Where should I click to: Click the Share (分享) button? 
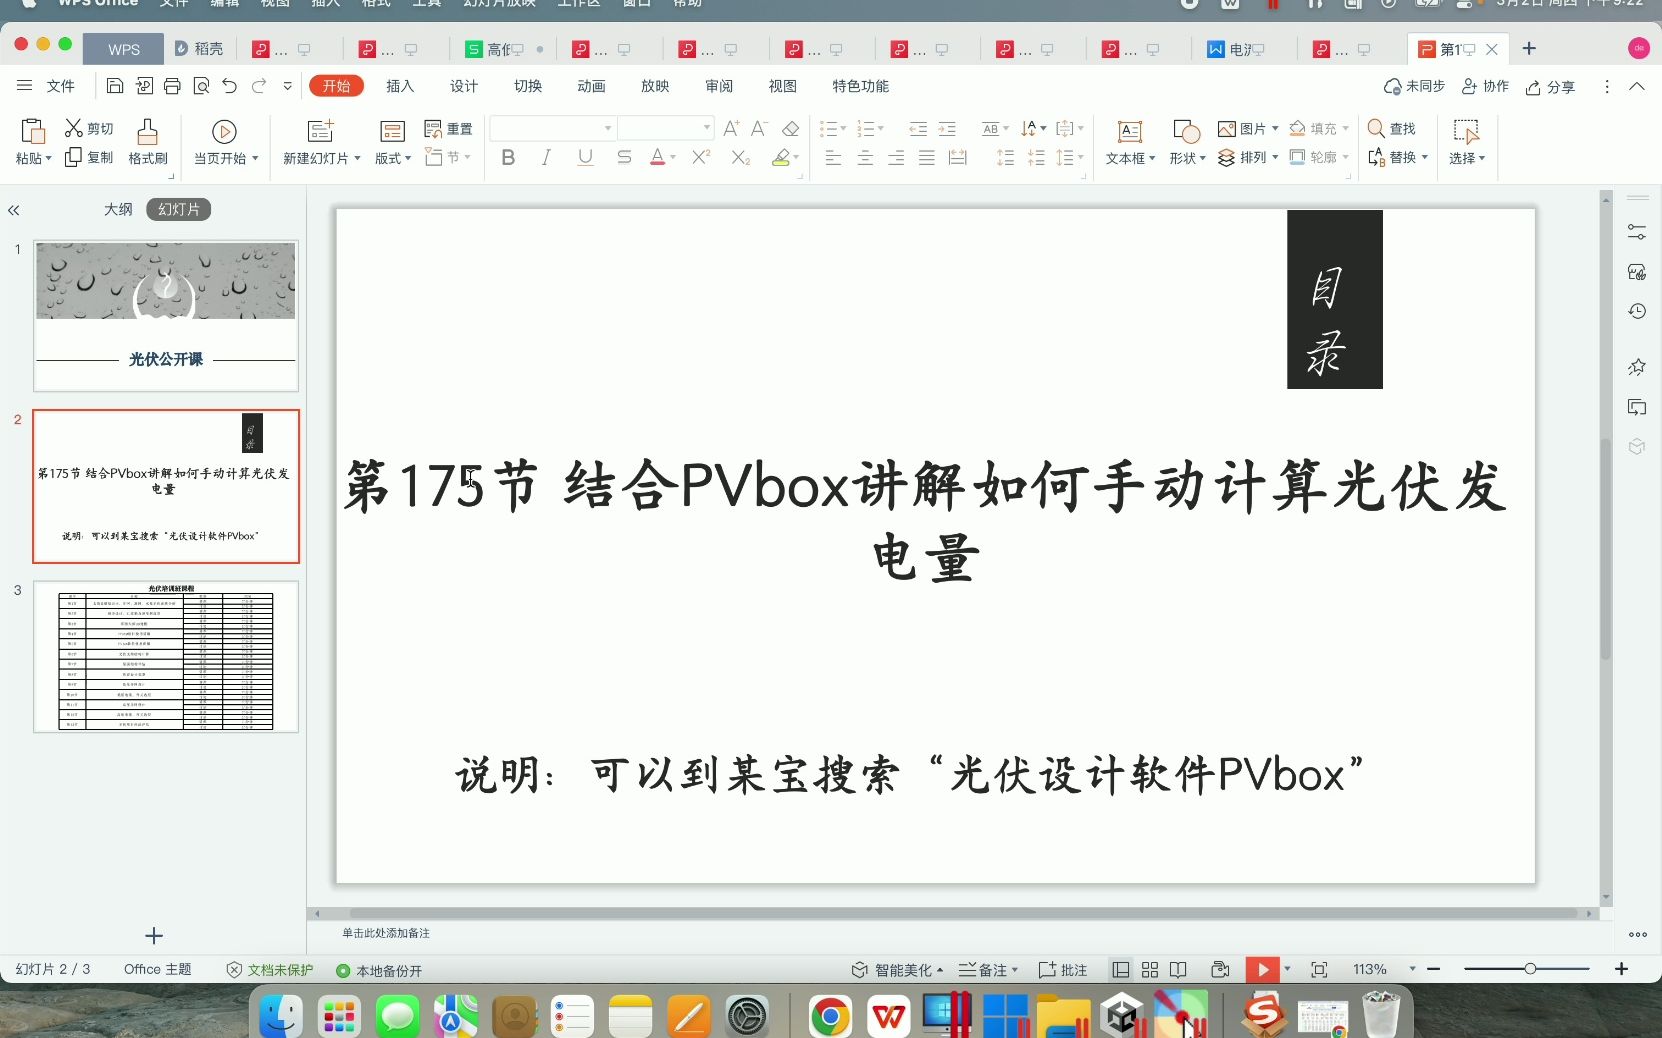pyautogui.click(x=1550, y=87)
